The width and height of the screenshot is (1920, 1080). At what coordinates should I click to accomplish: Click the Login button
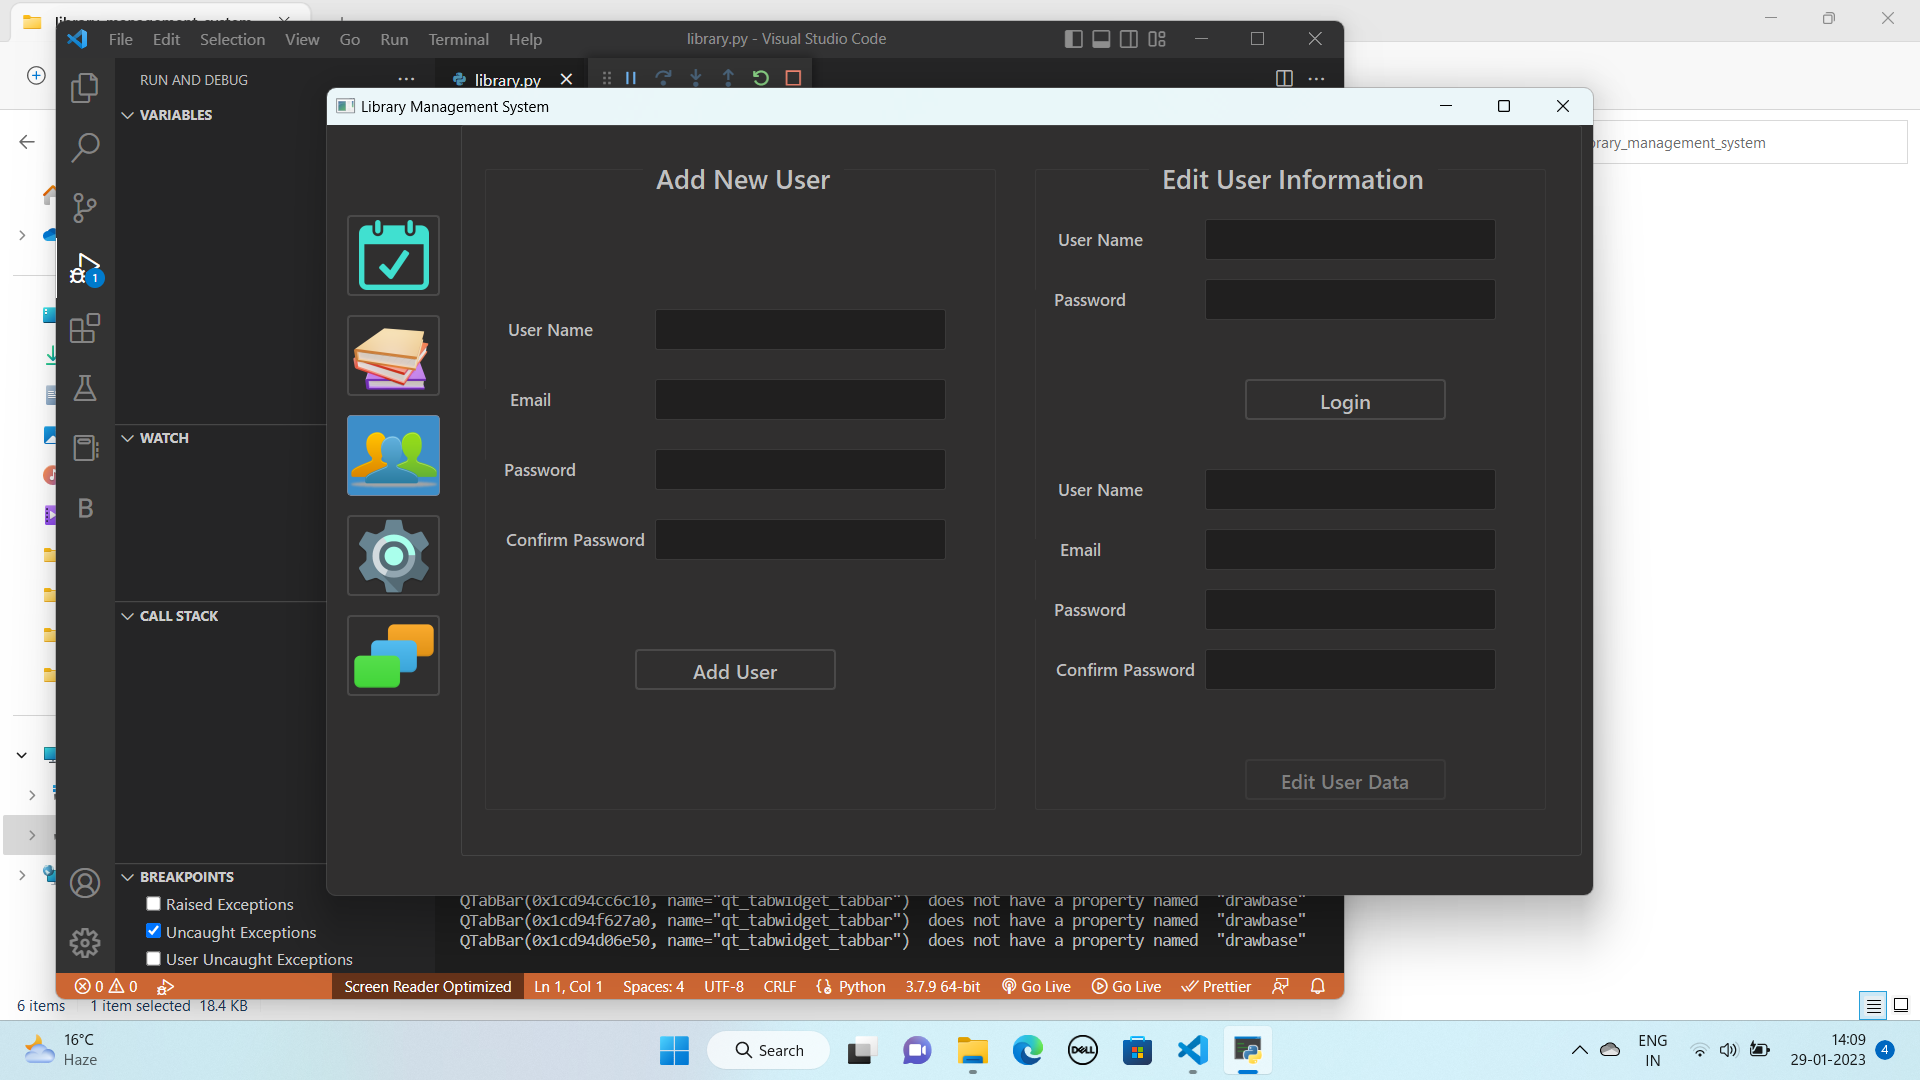click(1345, 400)
